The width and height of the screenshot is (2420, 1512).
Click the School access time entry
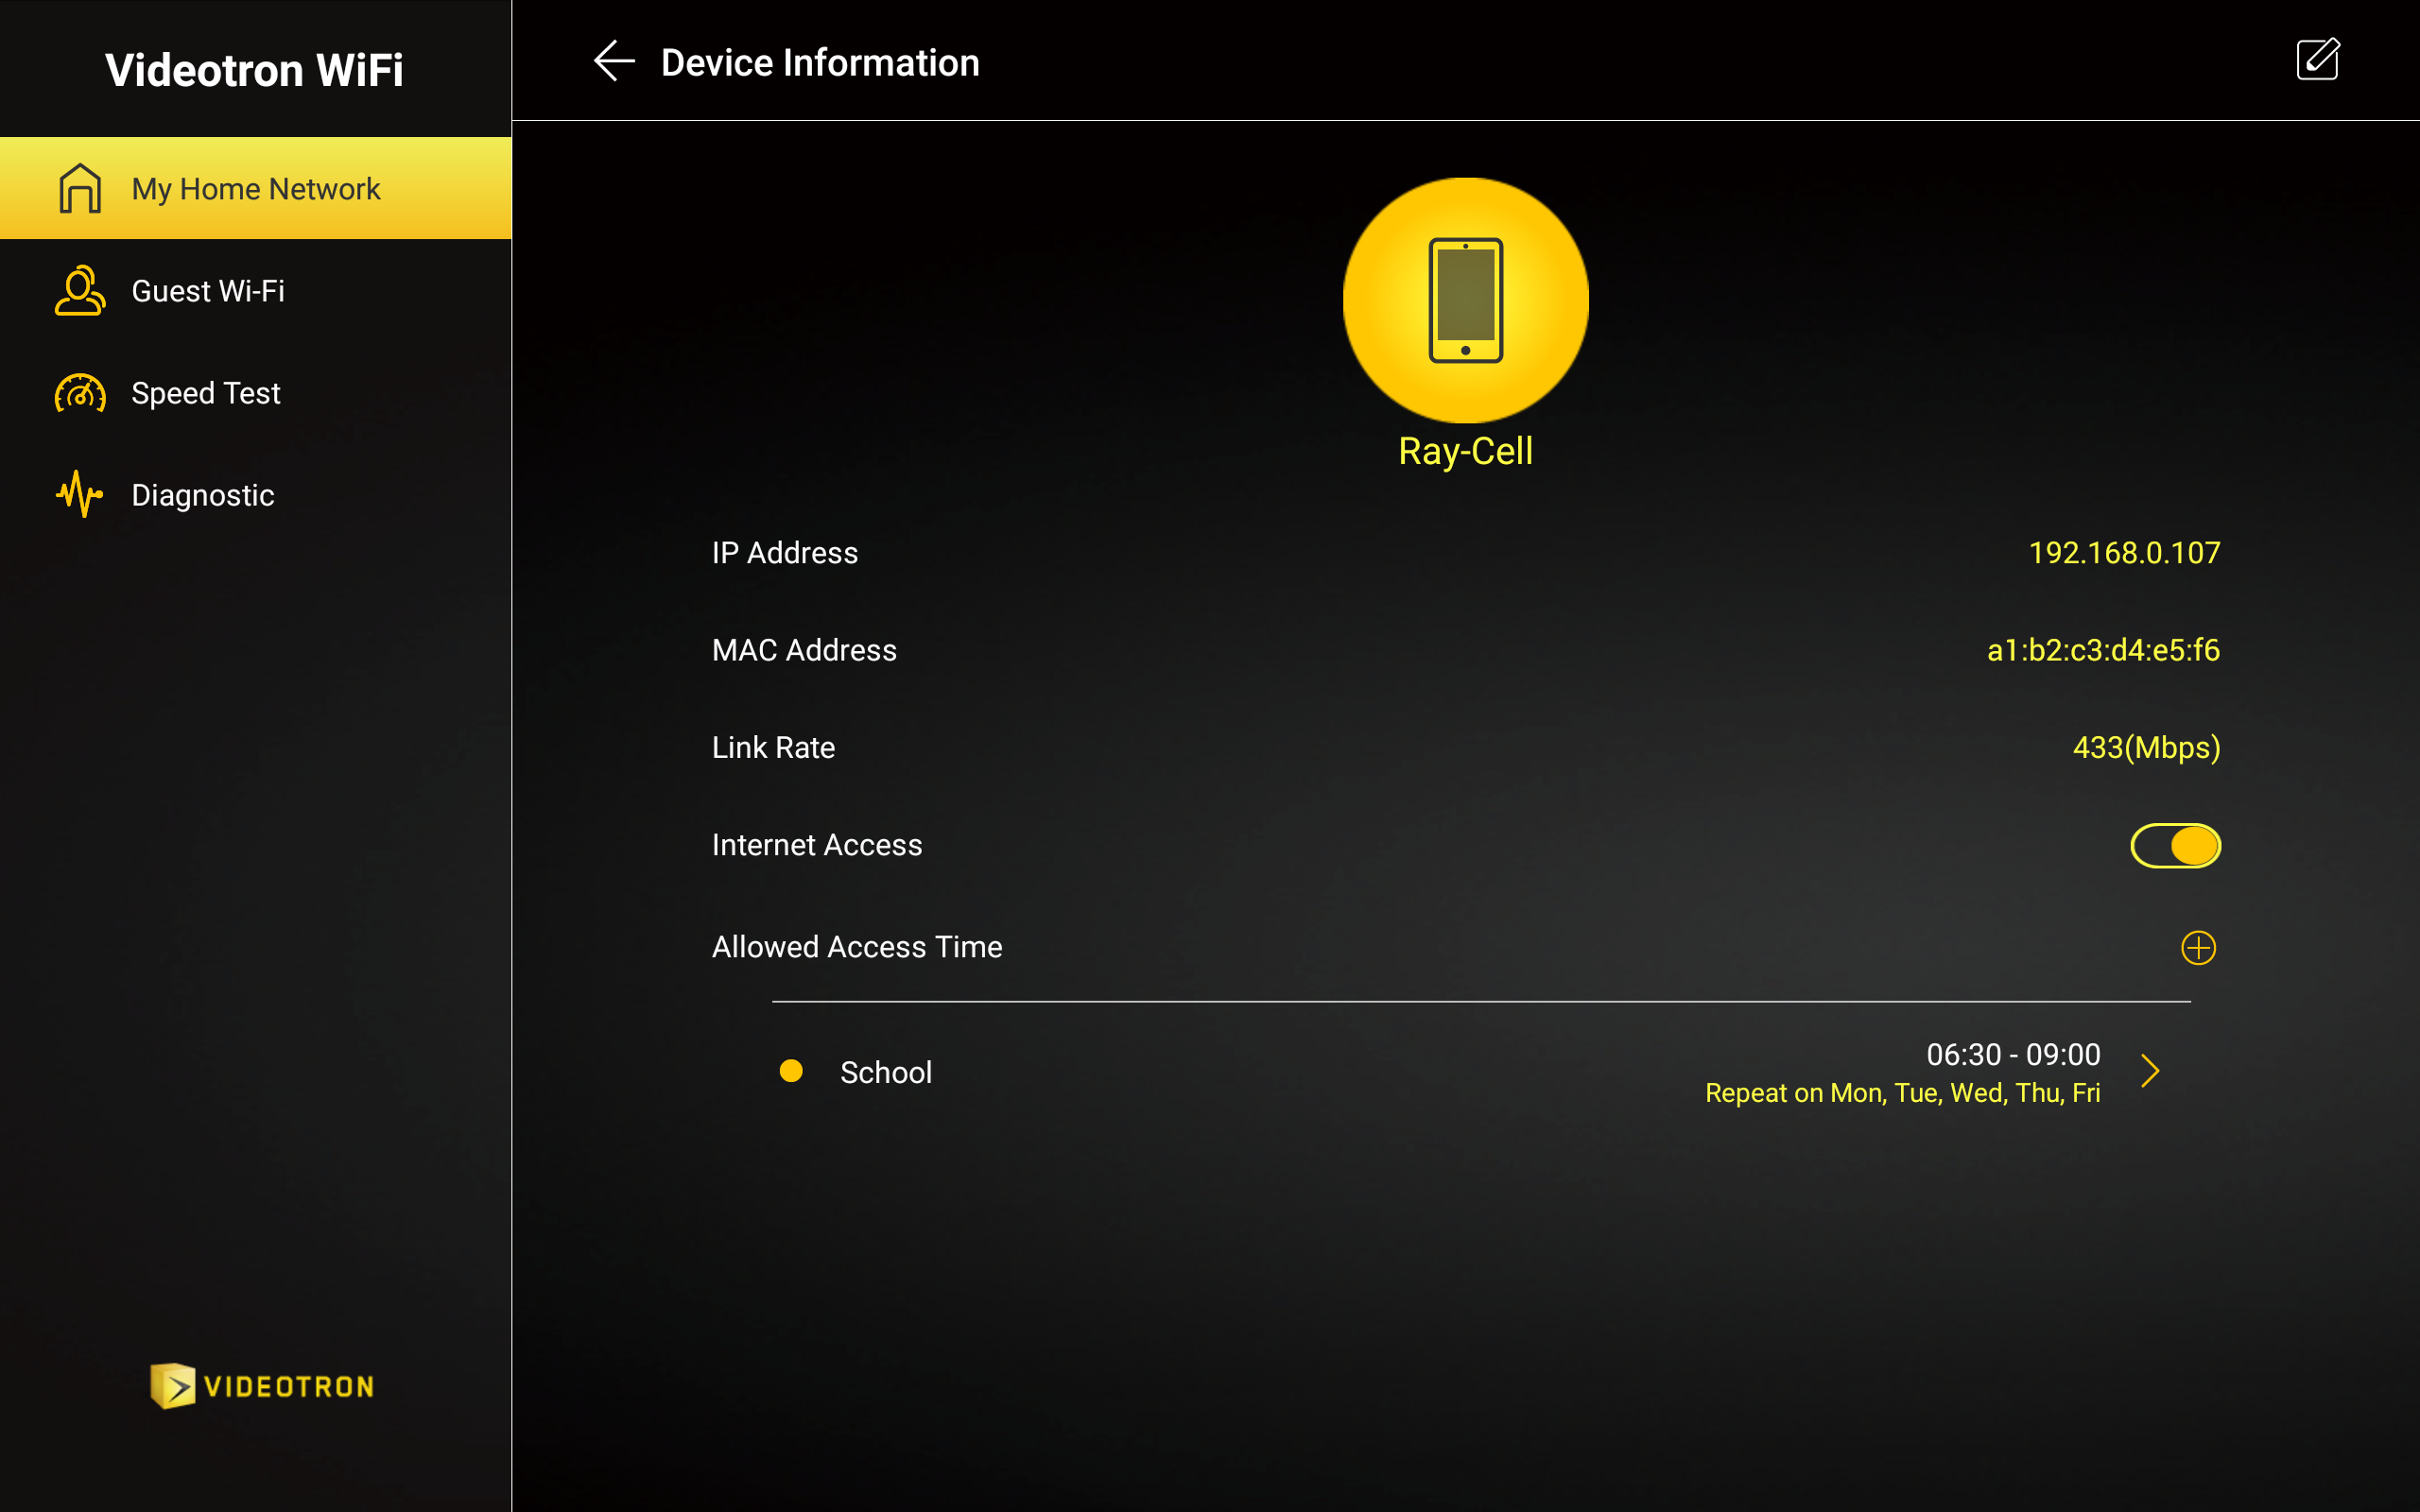(1481, 1072)
